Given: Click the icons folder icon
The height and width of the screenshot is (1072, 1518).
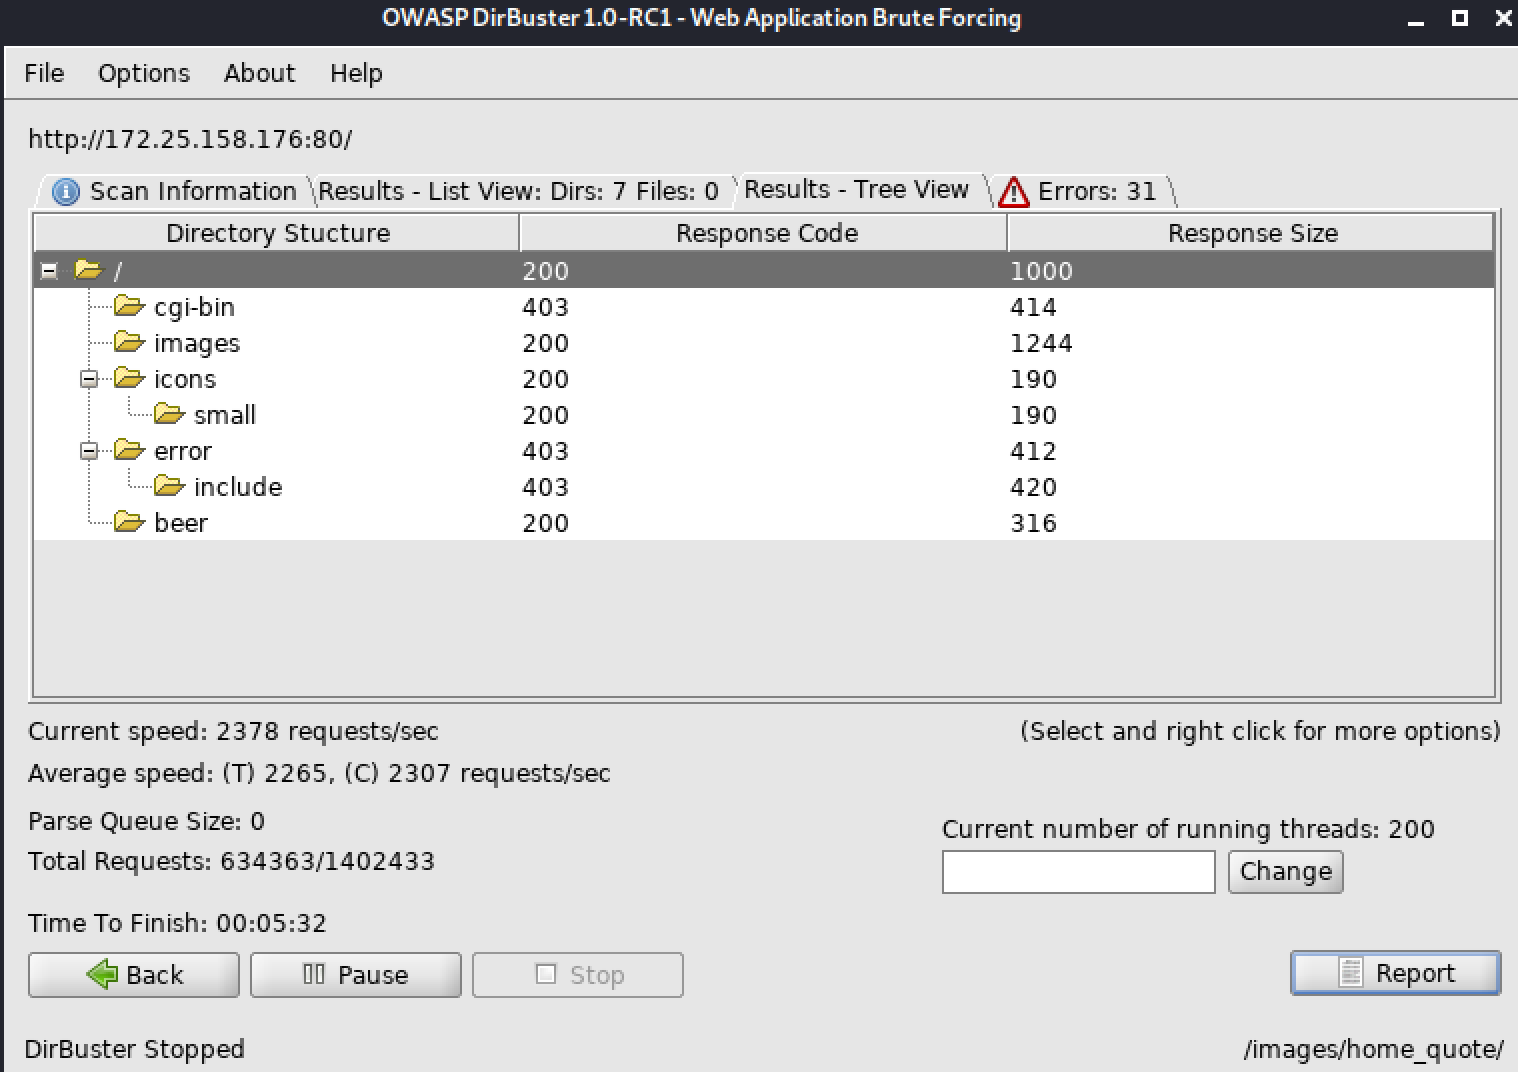Looking at the screenshot, I should (x=129, y=378).
